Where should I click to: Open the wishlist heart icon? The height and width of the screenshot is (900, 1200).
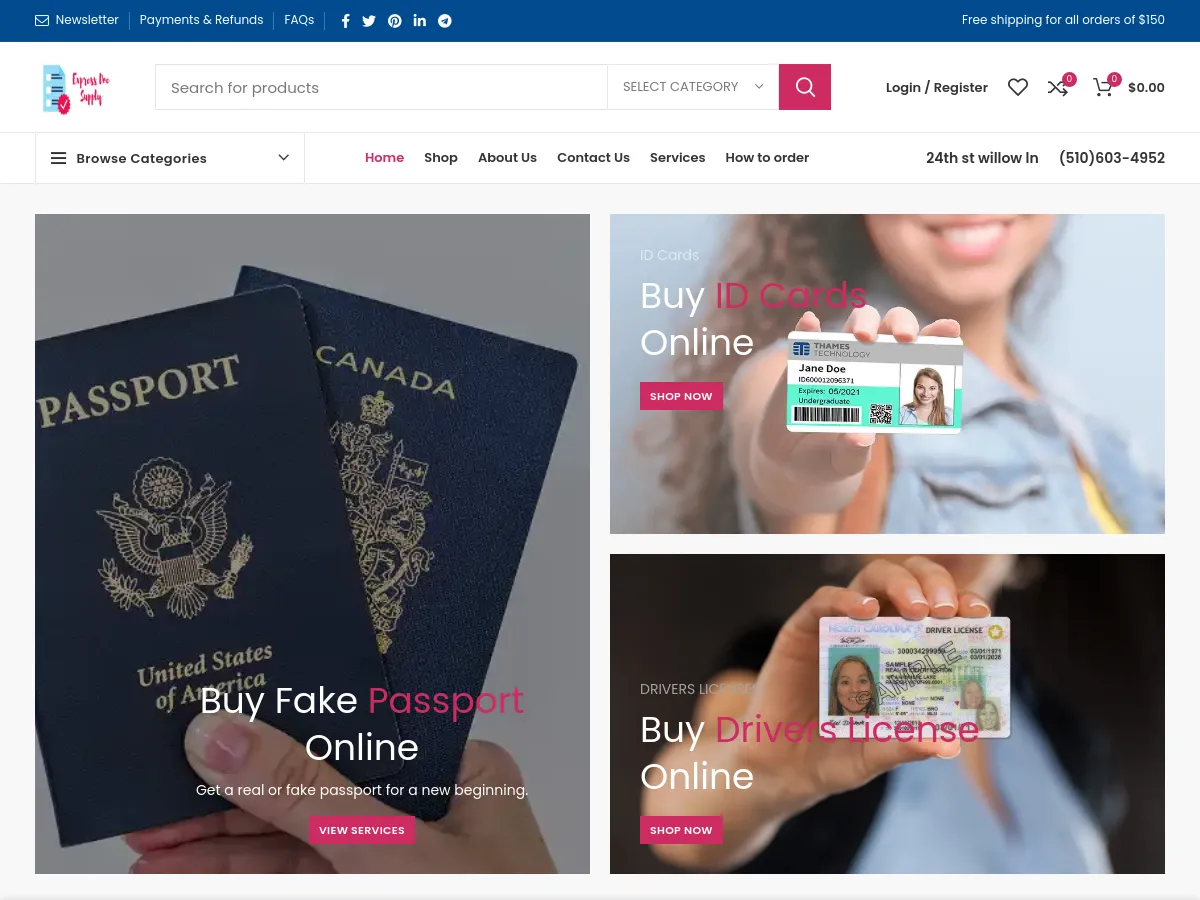click(1018, 87)
